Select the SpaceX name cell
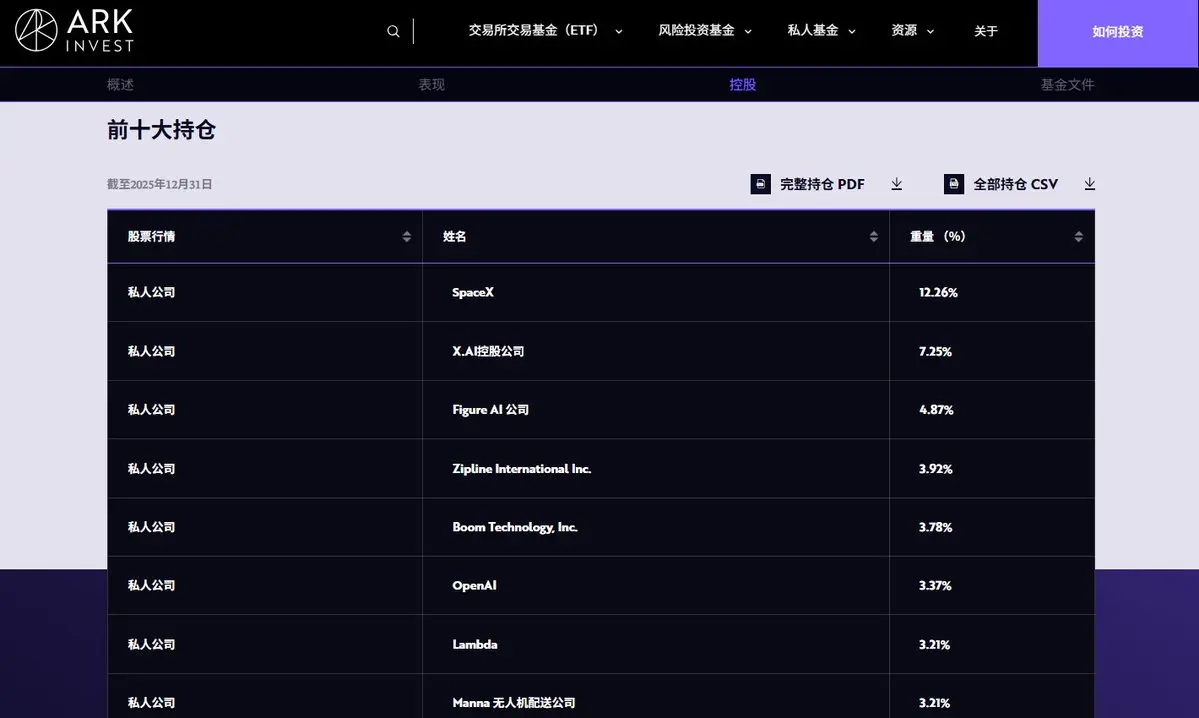Screen dimensions: 1199x718 [x=656, y=293]
